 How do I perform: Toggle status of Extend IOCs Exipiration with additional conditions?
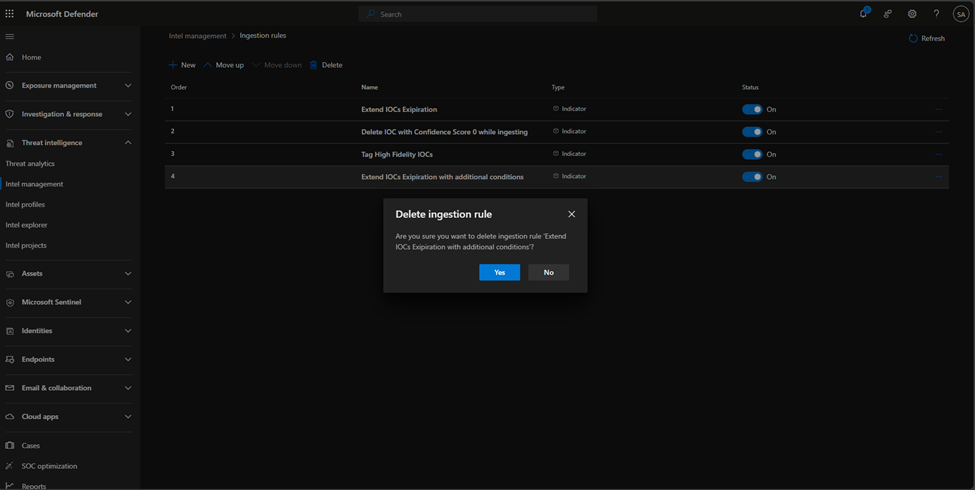pos(752,177)
